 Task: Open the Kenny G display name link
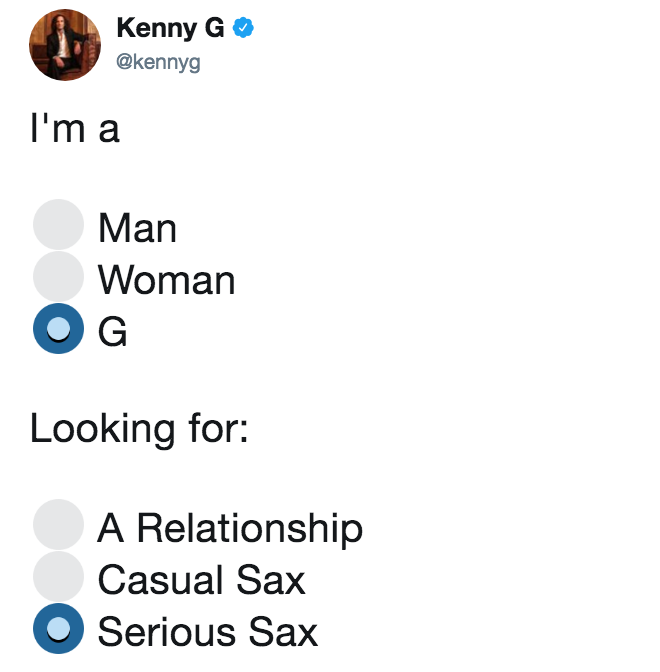click(x=170, y=28)
